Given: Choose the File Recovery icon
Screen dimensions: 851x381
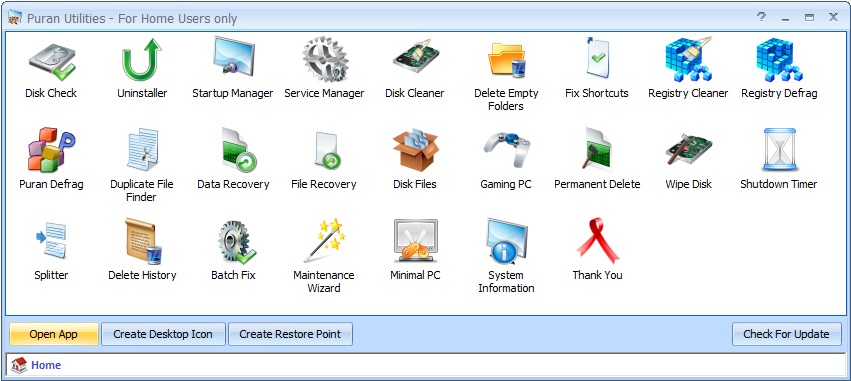Looking at the screenshot, I should pos(327,150).
